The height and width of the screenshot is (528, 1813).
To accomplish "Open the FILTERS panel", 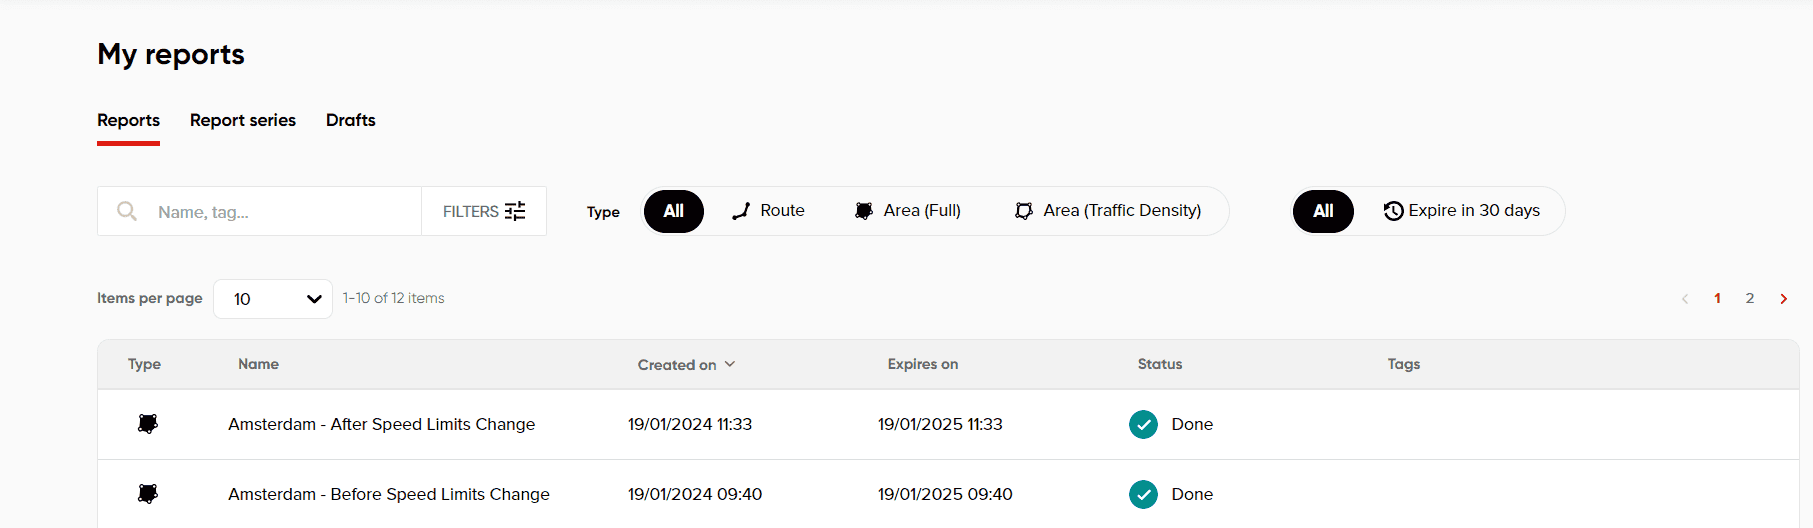I will (484, 211).
